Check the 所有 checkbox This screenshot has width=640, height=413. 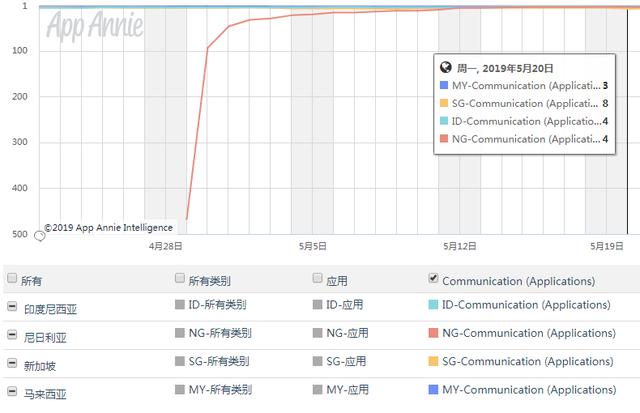[12, 279]
